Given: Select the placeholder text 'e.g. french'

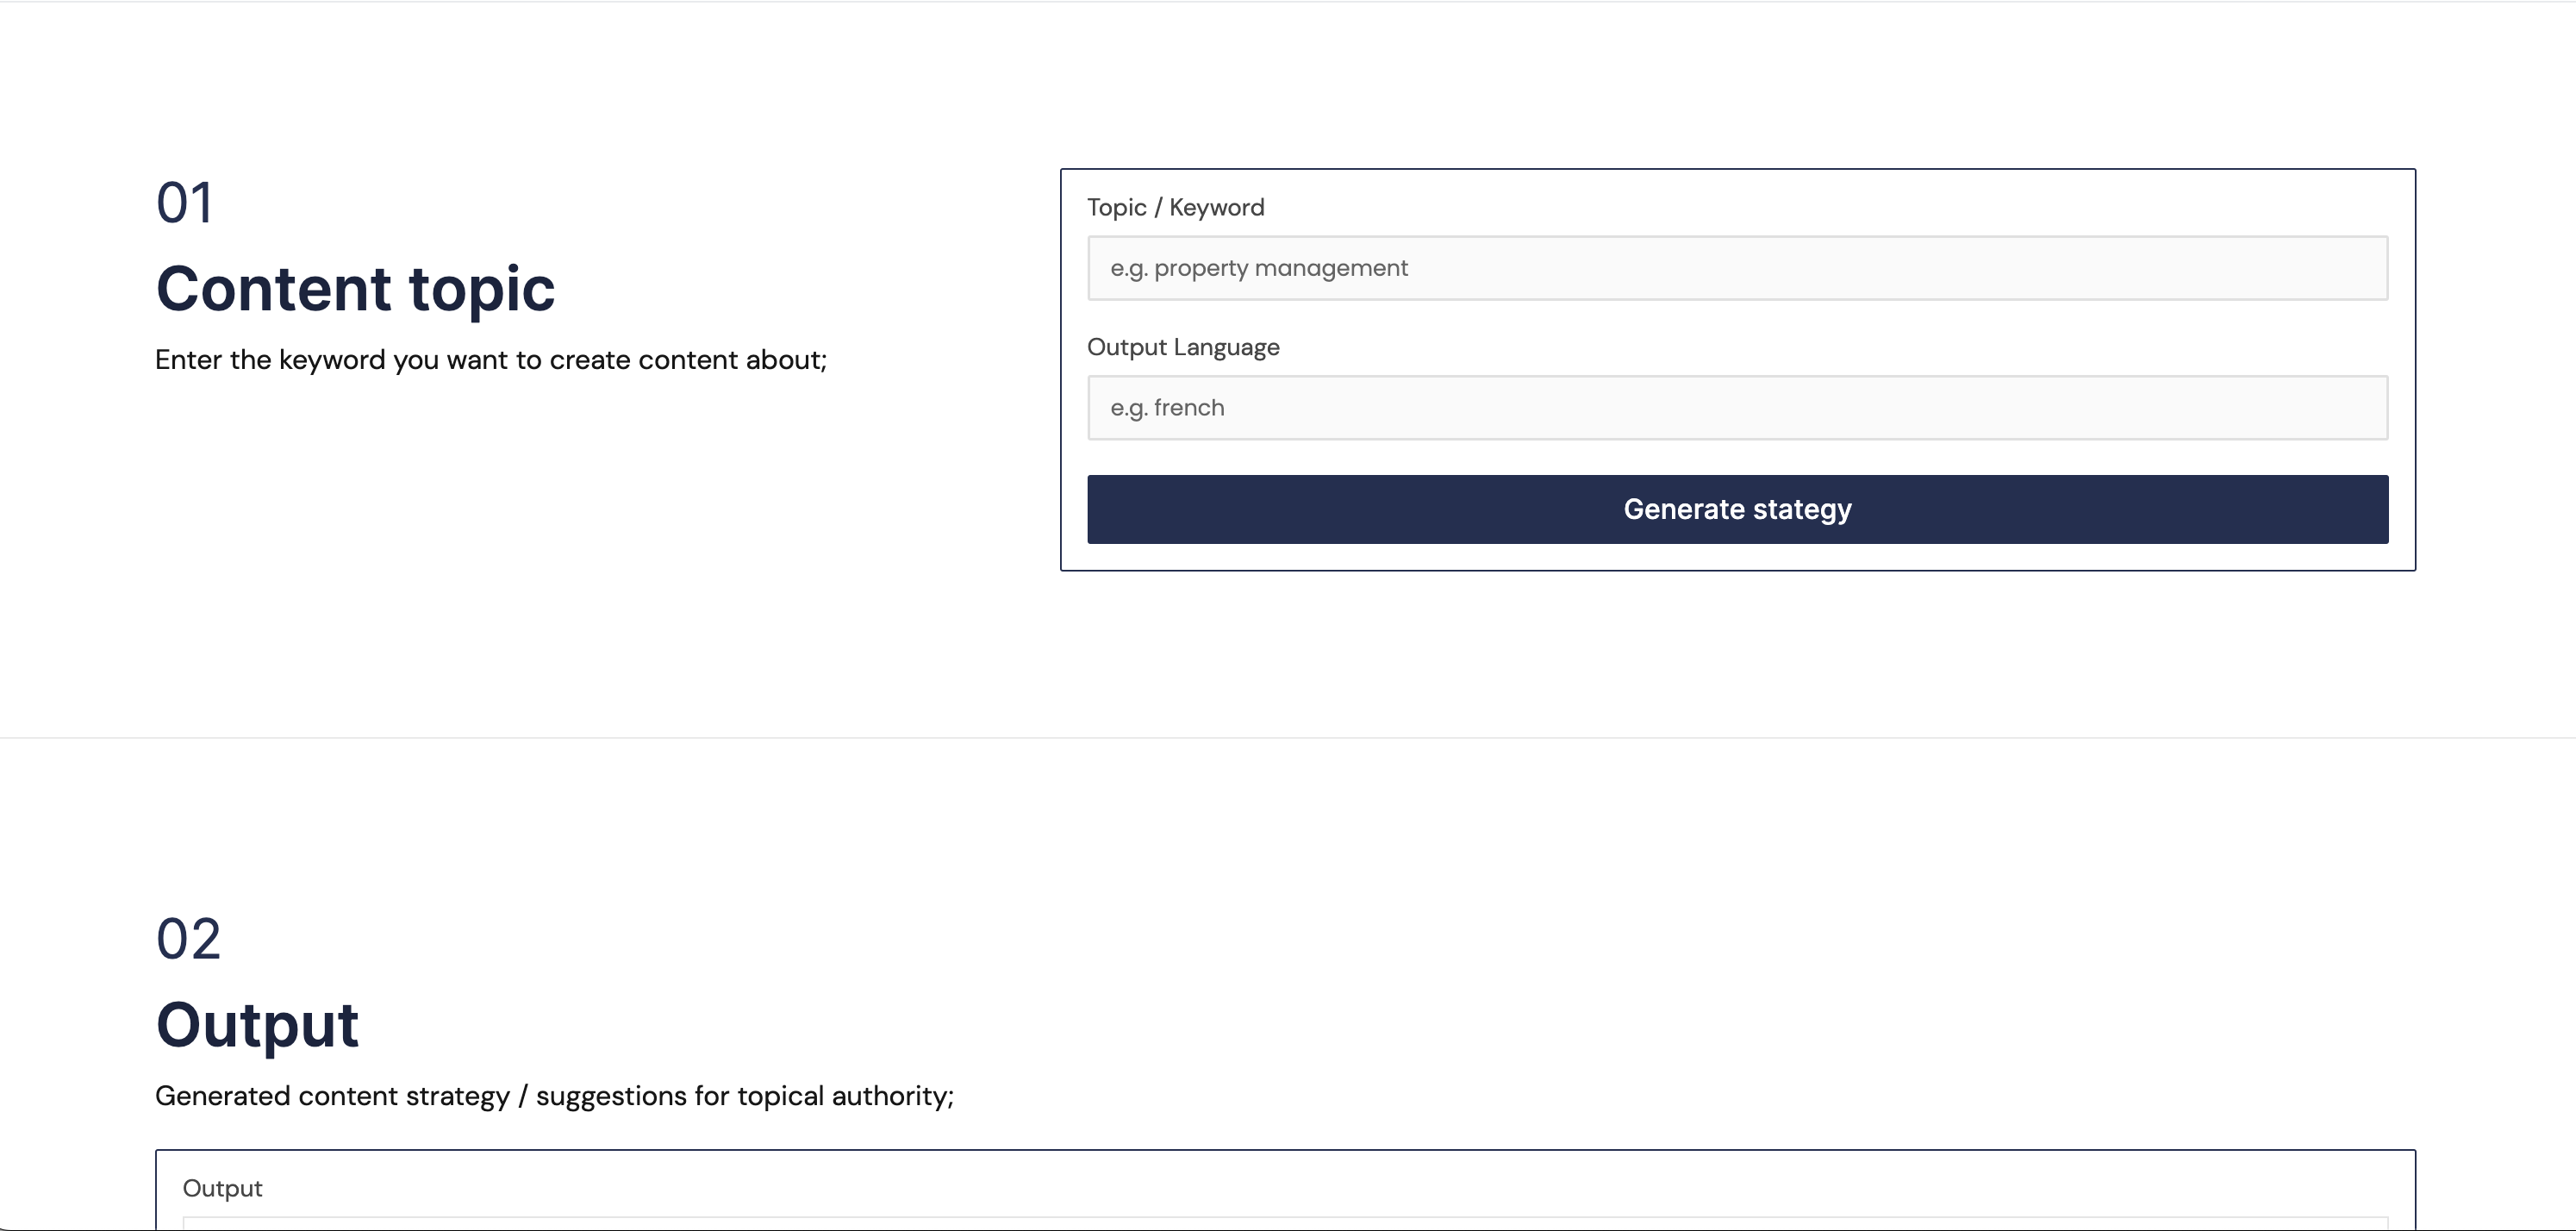Looking at the screenshot, I should coord(1167,407).
